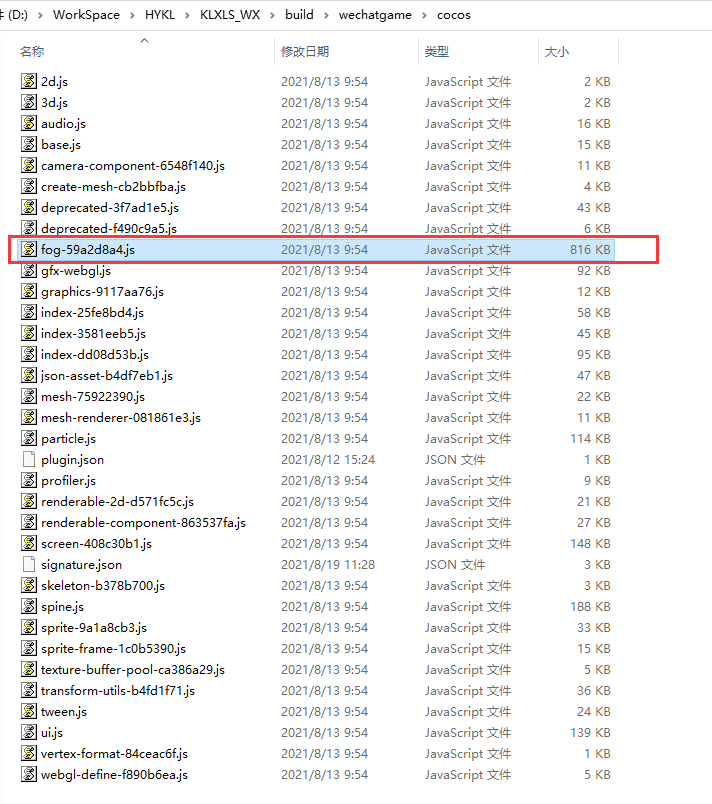The width and height of the screenshot is (712, 804).
Task: Navigate to WorkSpace in address bar
Action: [86, 15]
